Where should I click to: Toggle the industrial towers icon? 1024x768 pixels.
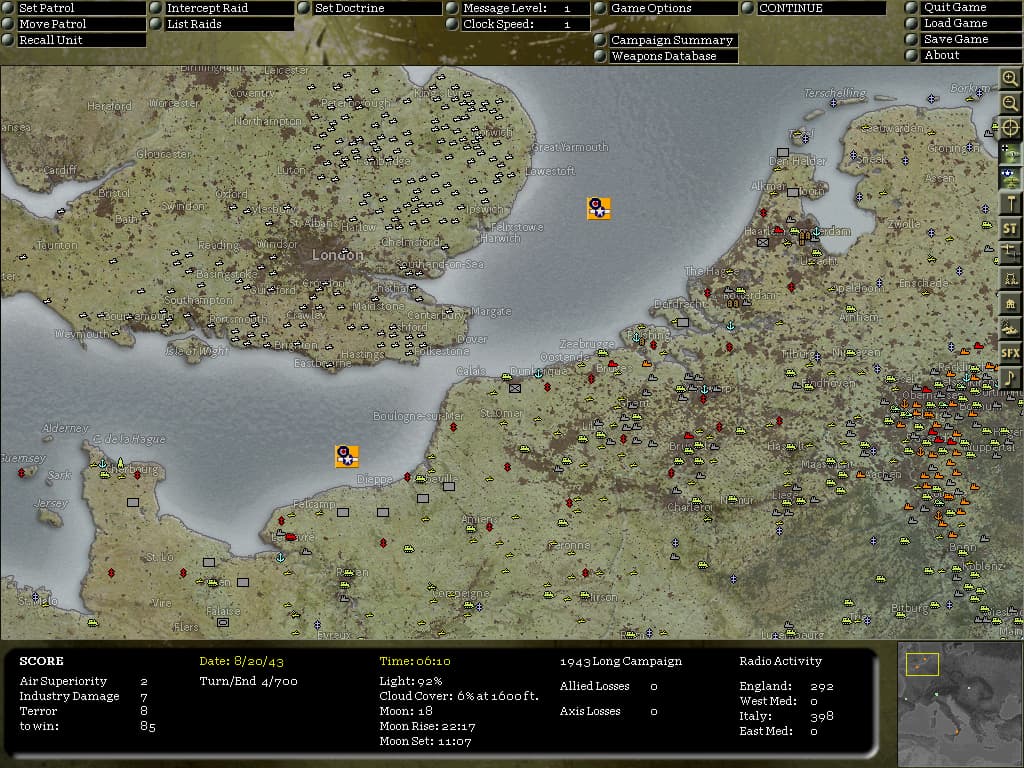coord(1010,279)
